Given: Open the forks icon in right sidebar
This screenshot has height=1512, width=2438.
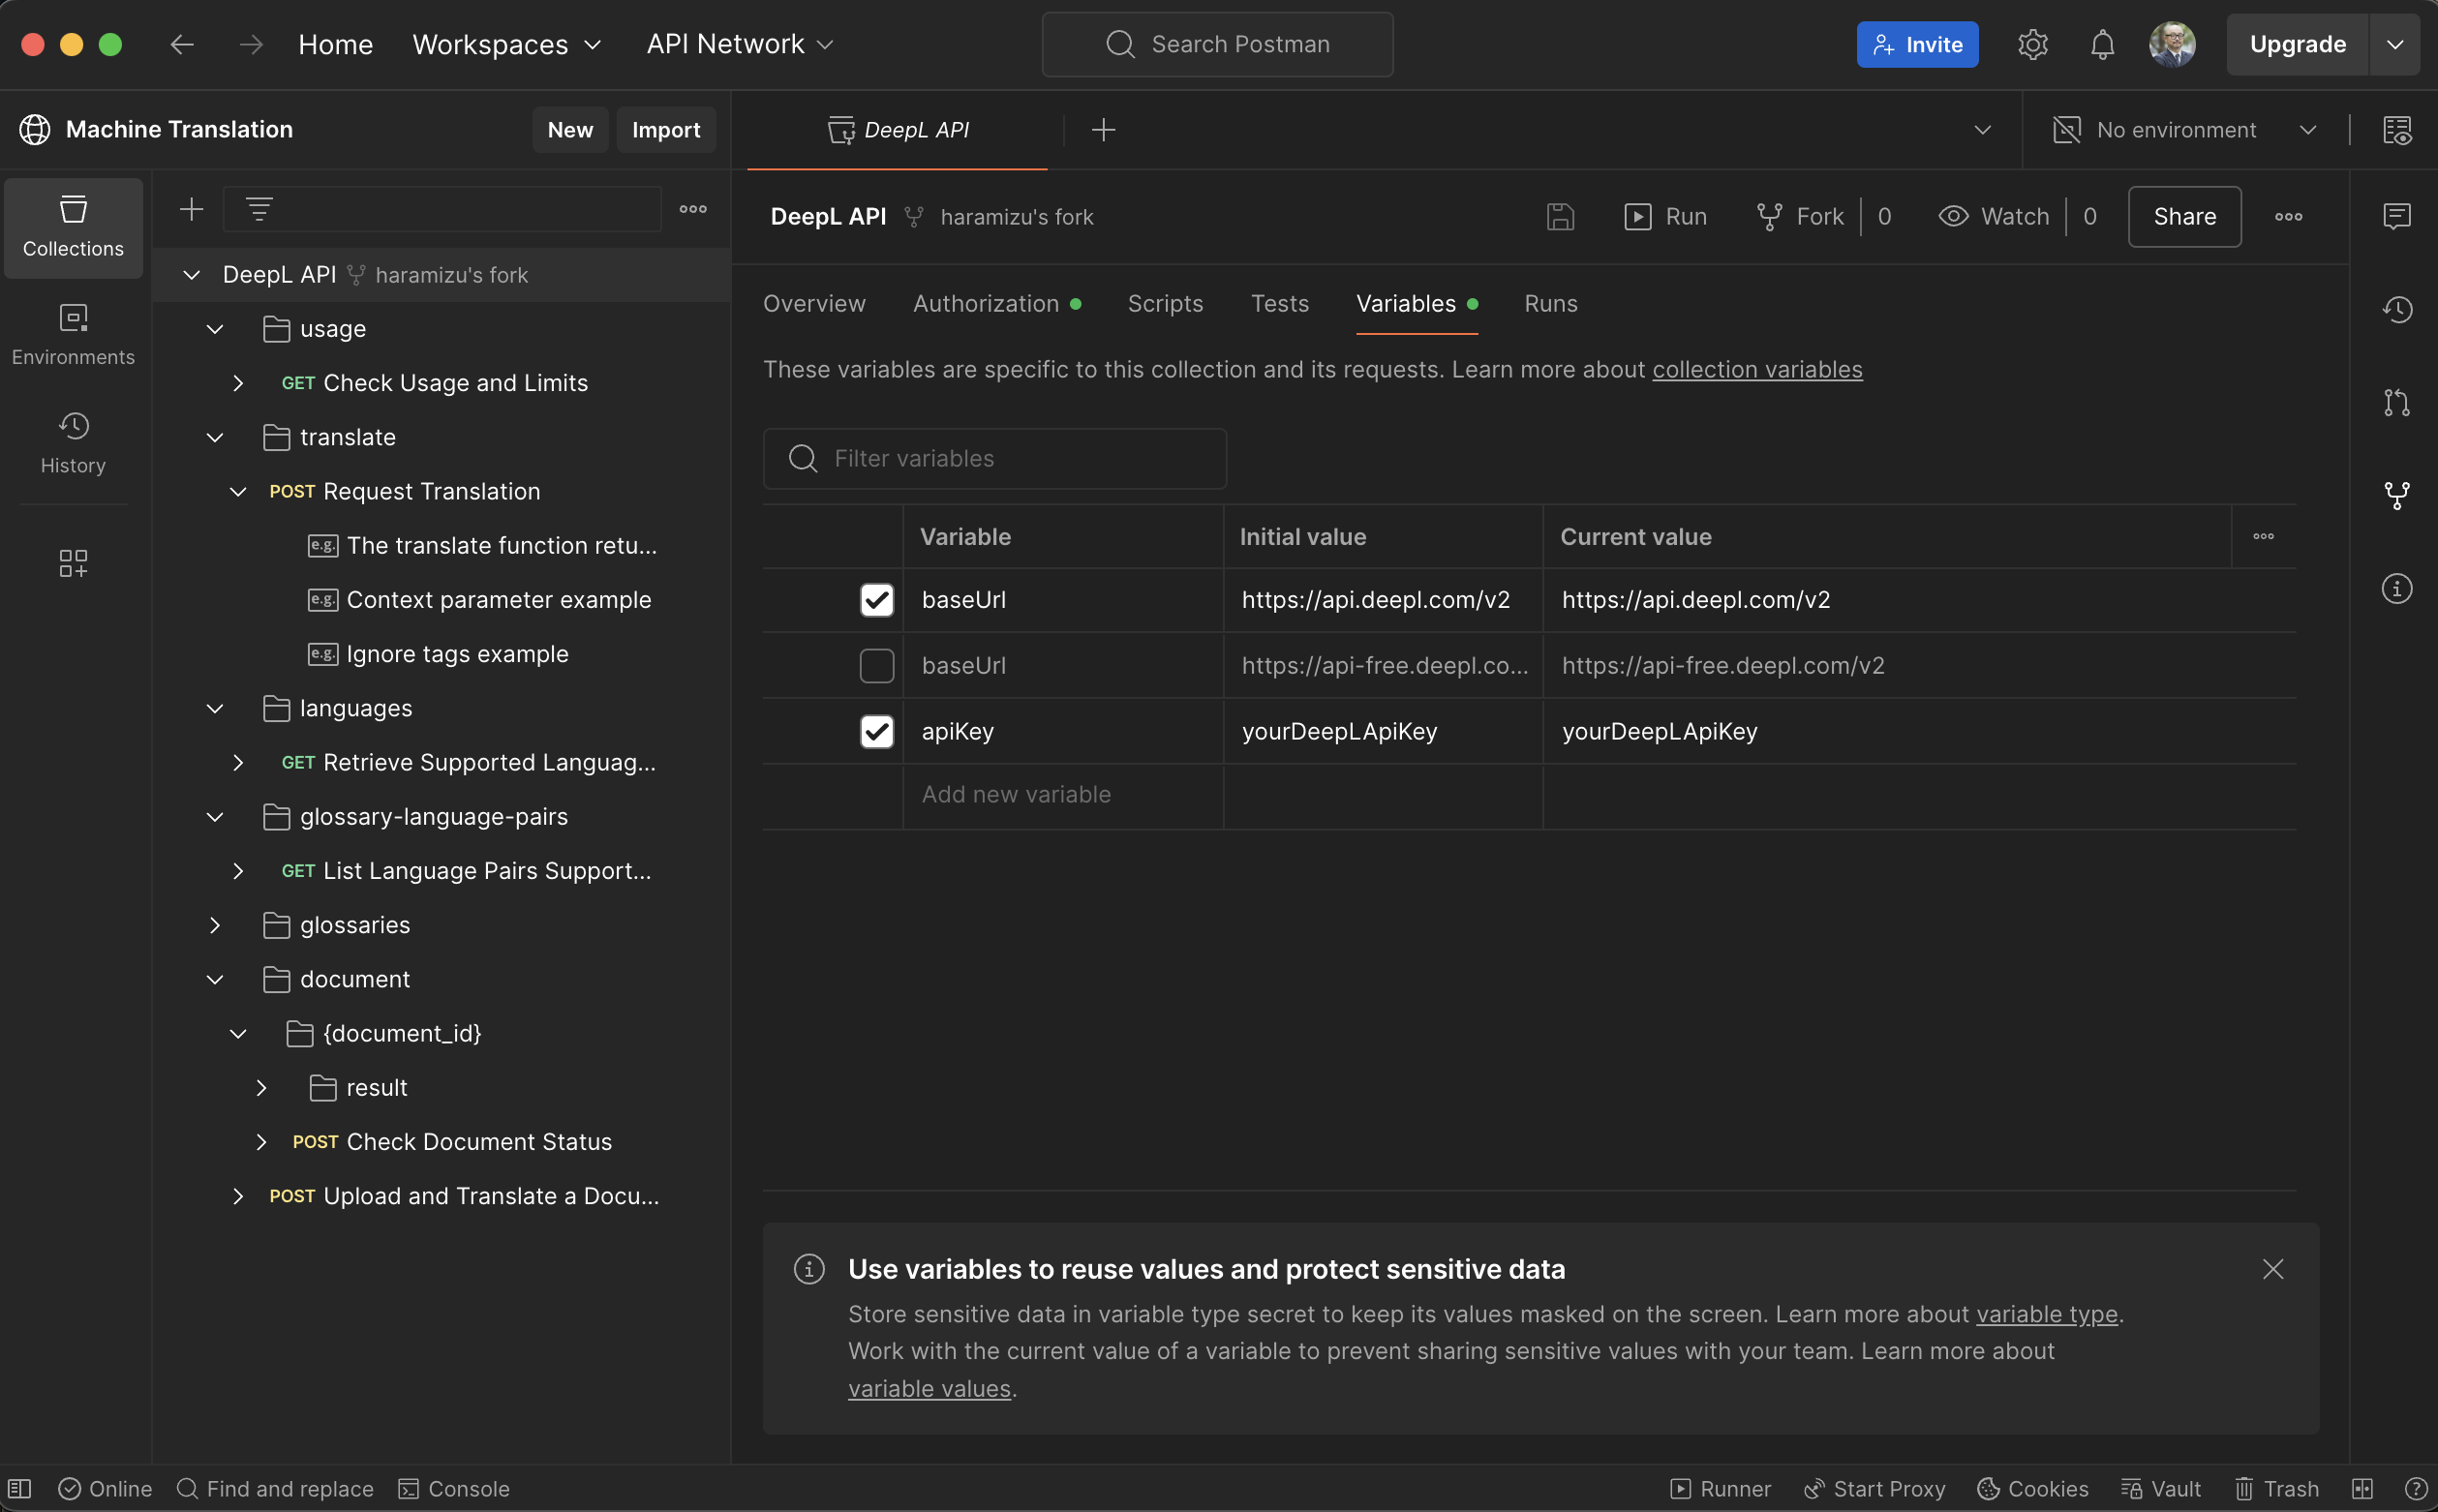Looking at the screenshot, I should [x=2397, y=495].
